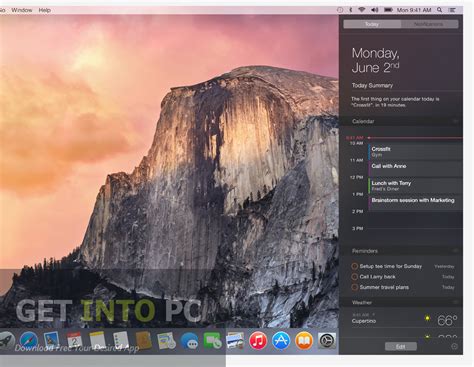Open the App Store dock icon
This screenshot has width=474, height=367.
(281, 341)
